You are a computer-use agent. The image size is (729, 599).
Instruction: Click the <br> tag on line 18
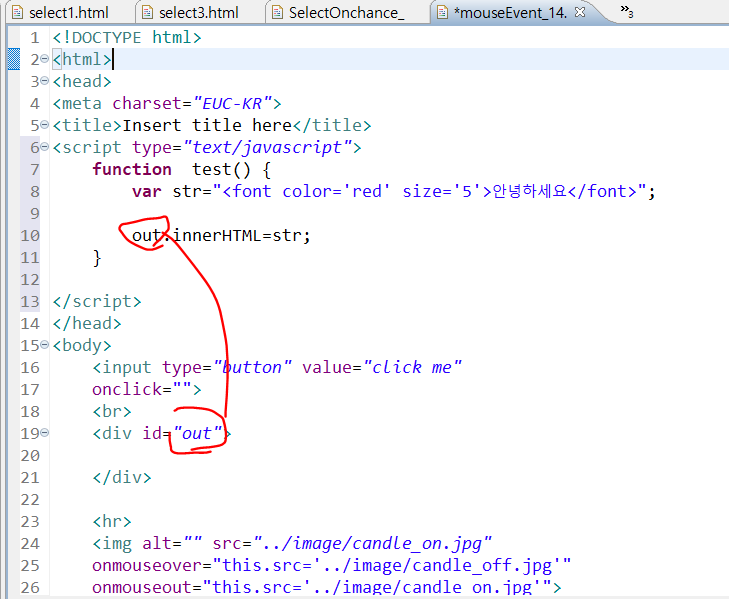[112, 411]
